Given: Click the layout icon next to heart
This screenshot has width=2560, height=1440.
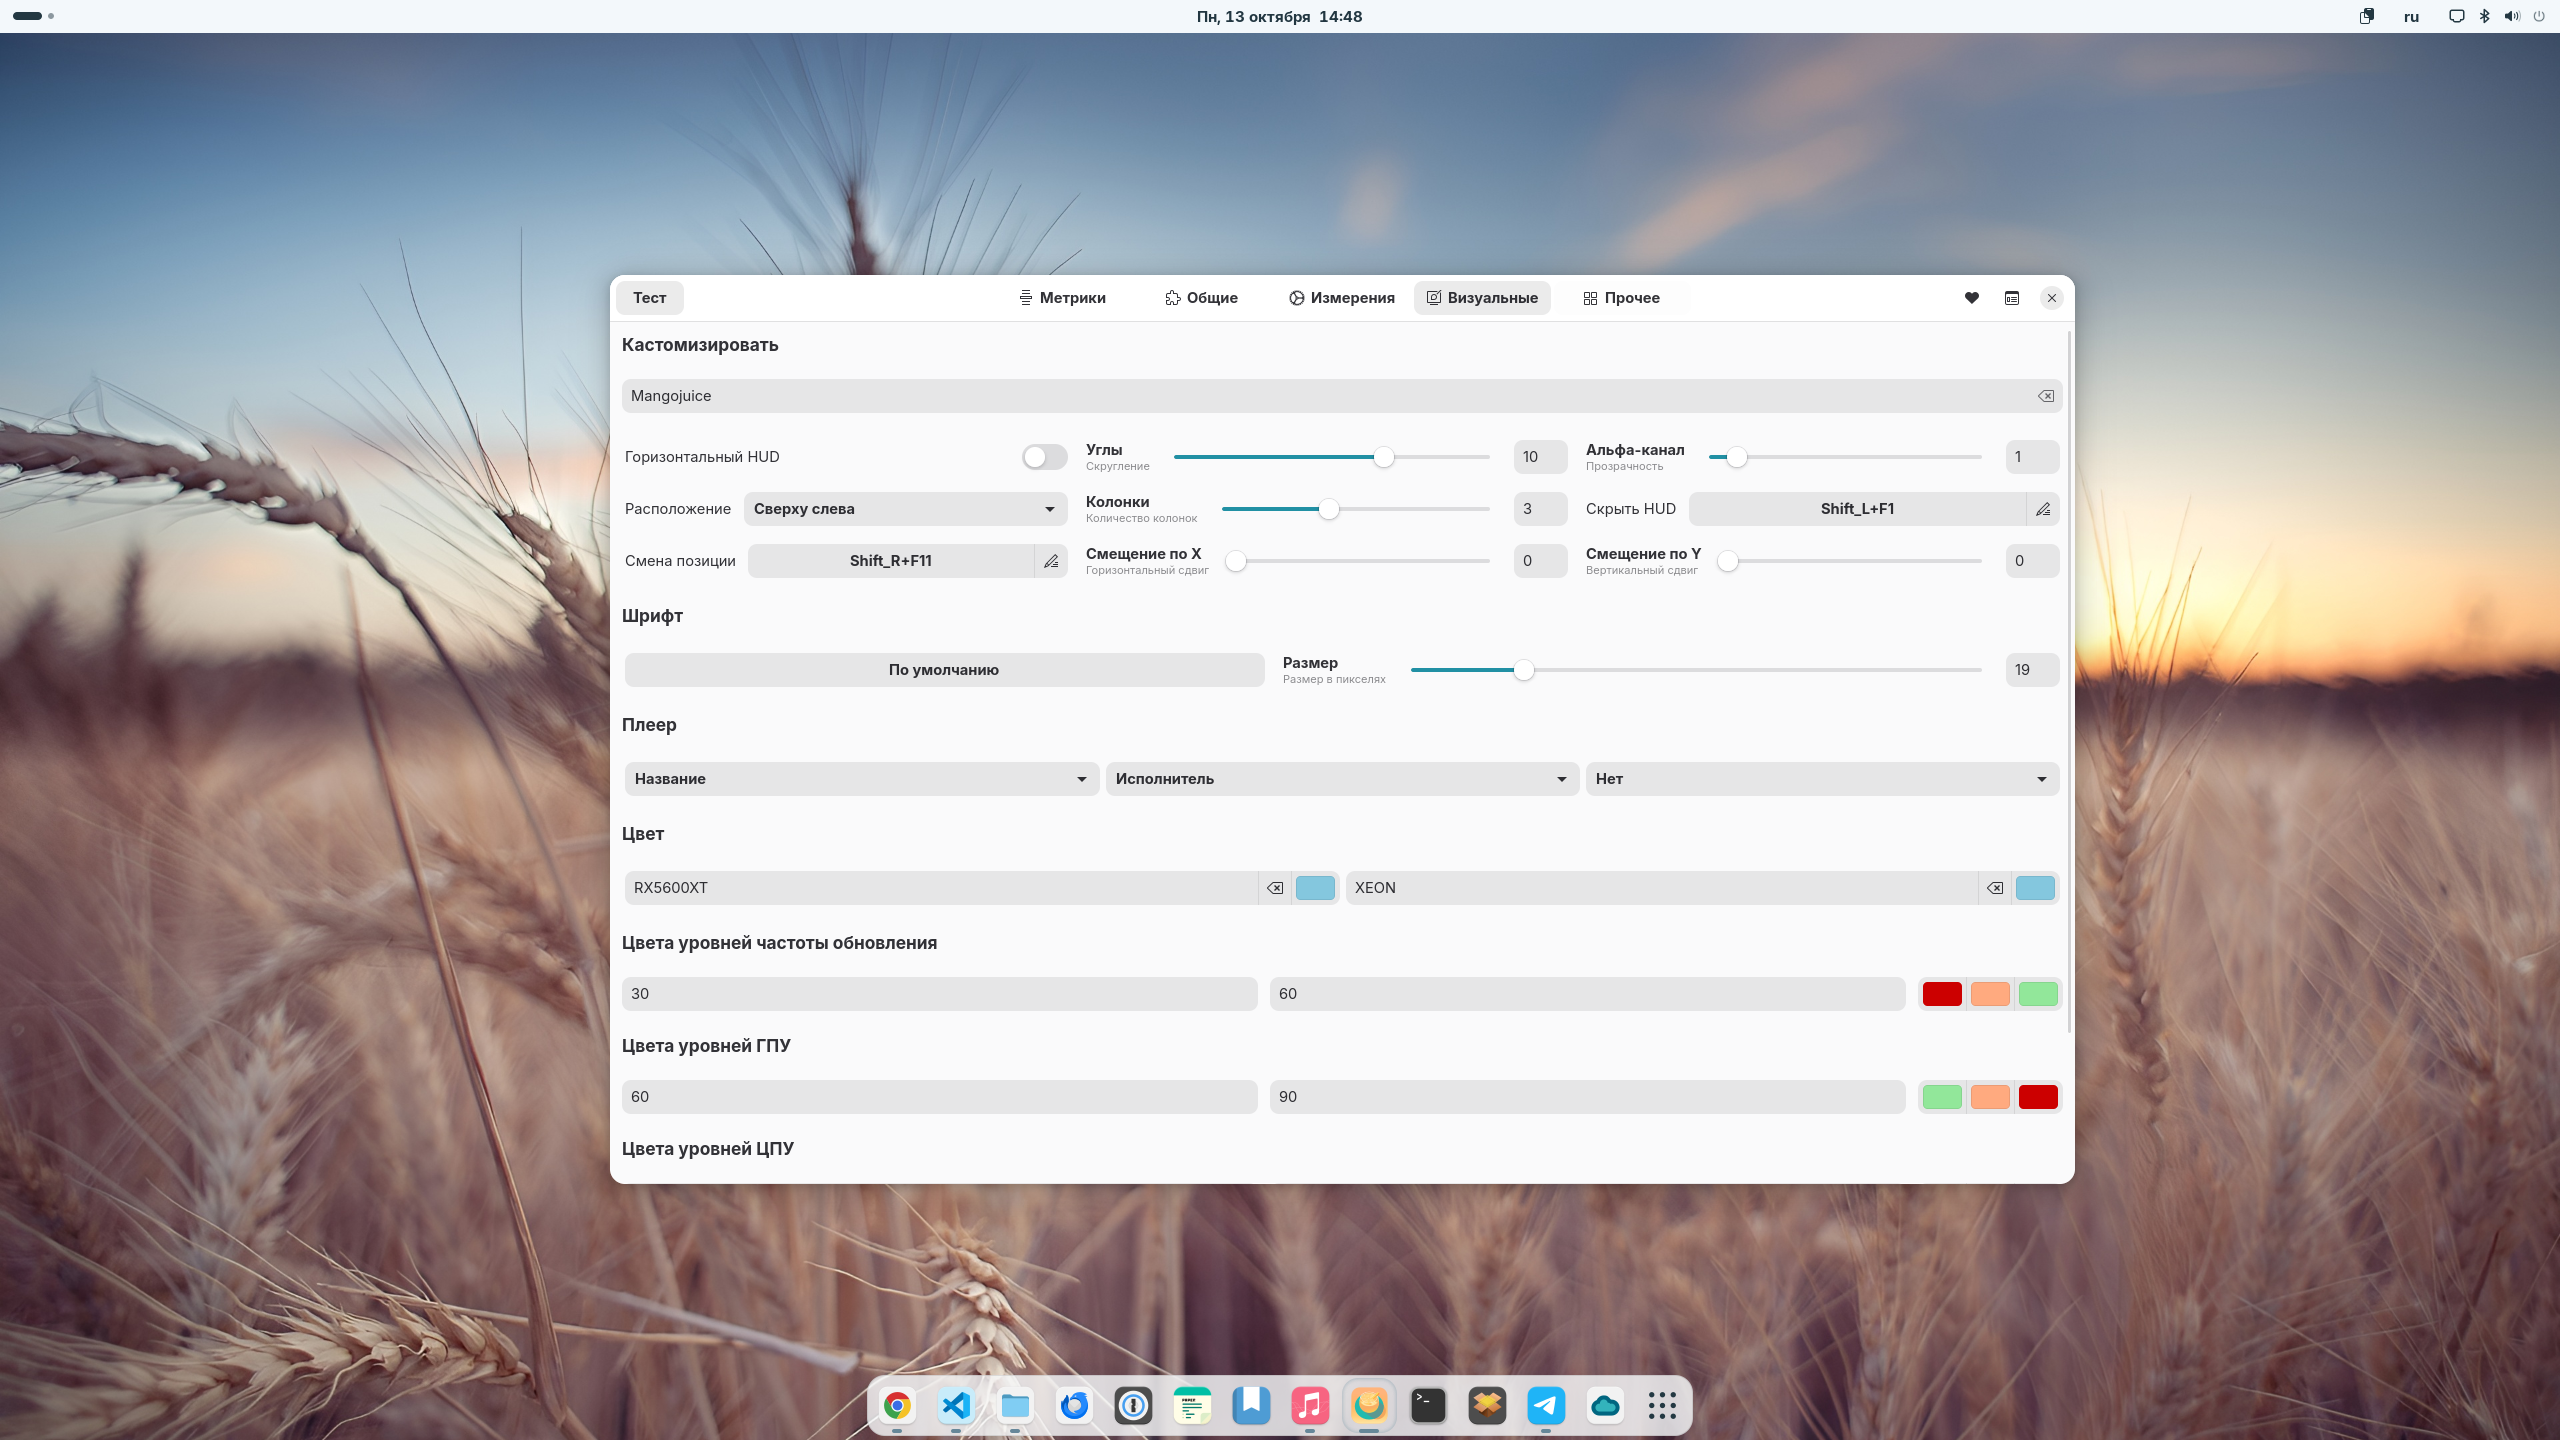Looking at the screenshot, I should coord(2012,298).
